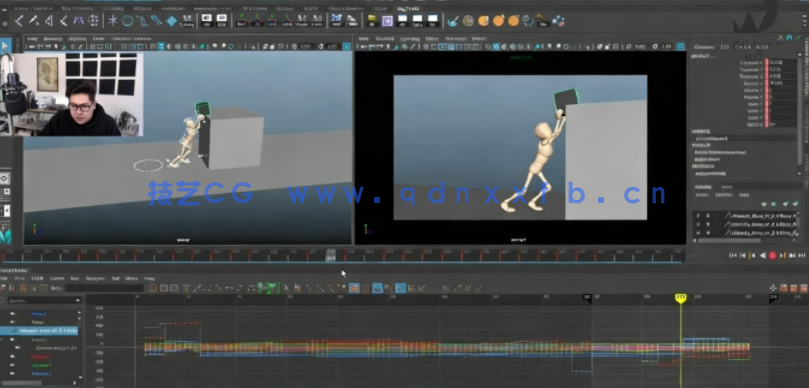Play animation backwards

pyautogui.click(x=763, y=255)
